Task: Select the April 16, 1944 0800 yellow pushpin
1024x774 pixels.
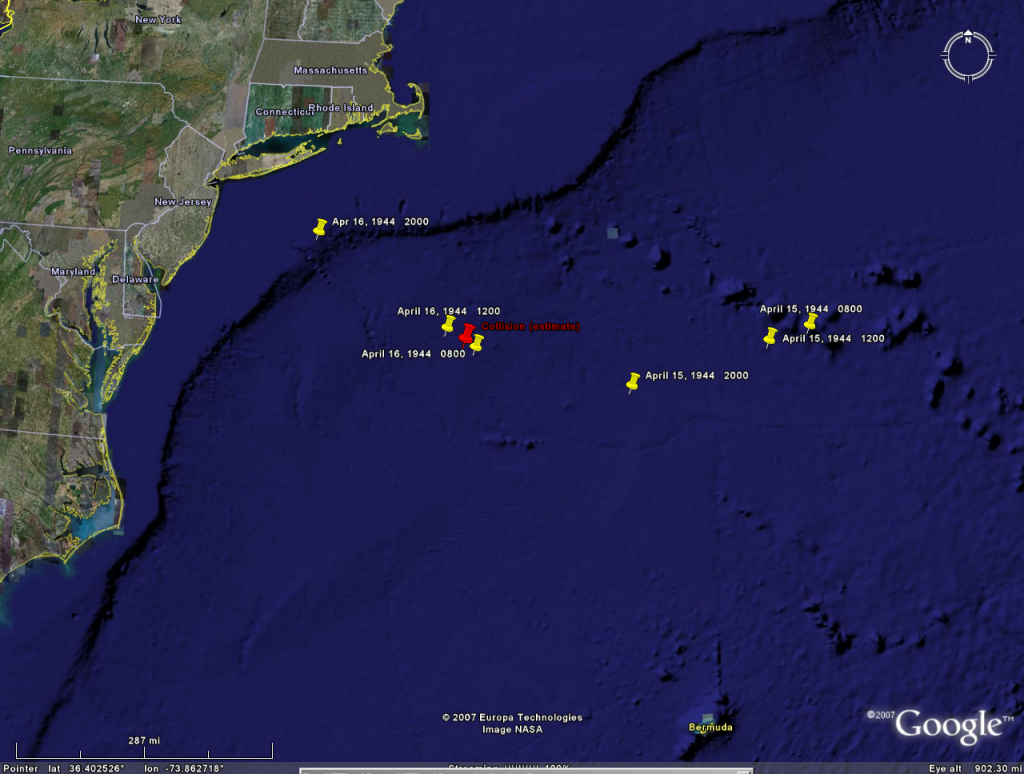Action: point(477,343)
